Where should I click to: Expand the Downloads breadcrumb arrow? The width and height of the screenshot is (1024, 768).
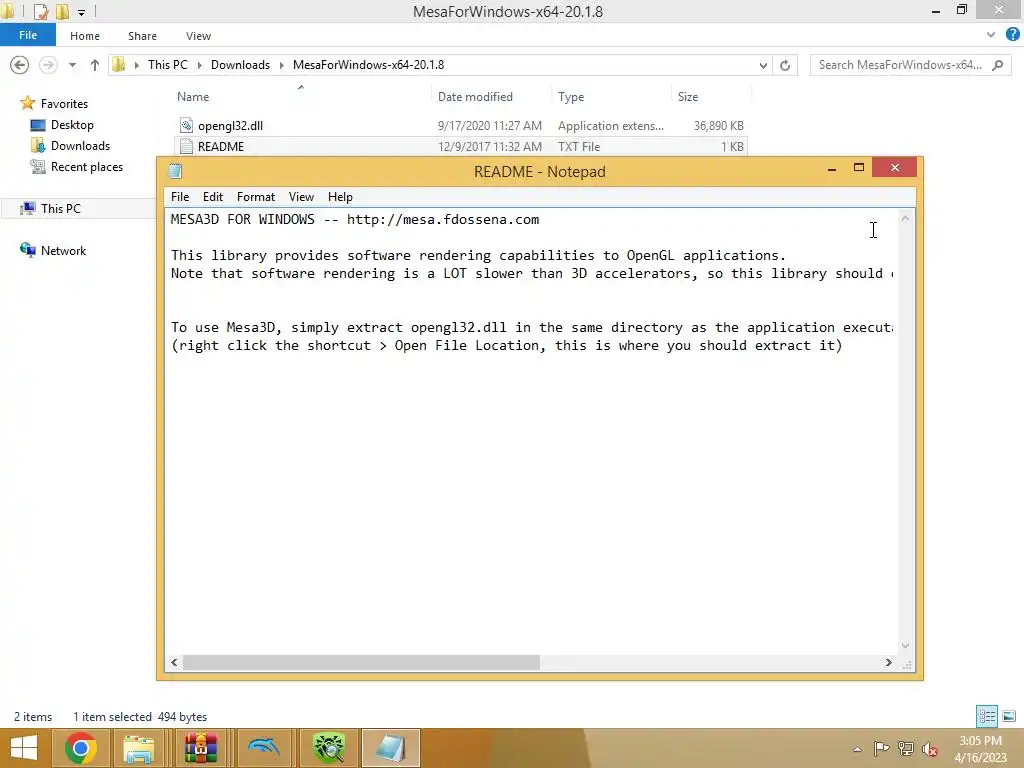(281, 65)
